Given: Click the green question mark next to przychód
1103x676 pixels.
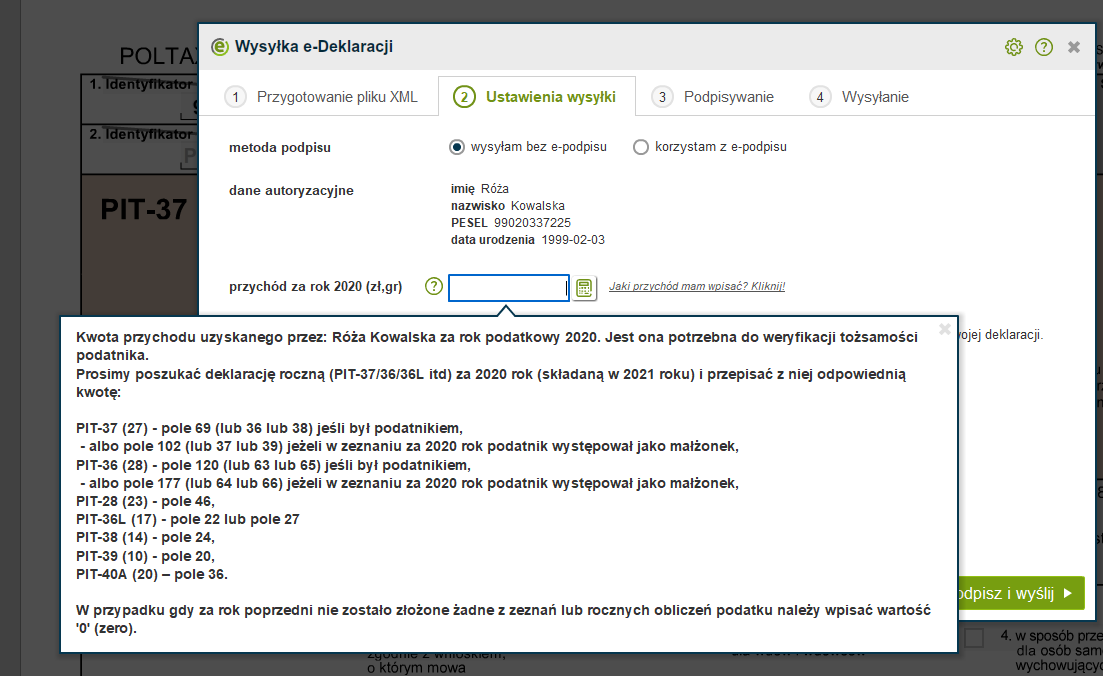Looking at the screenshot, I should tap(433, 287).
